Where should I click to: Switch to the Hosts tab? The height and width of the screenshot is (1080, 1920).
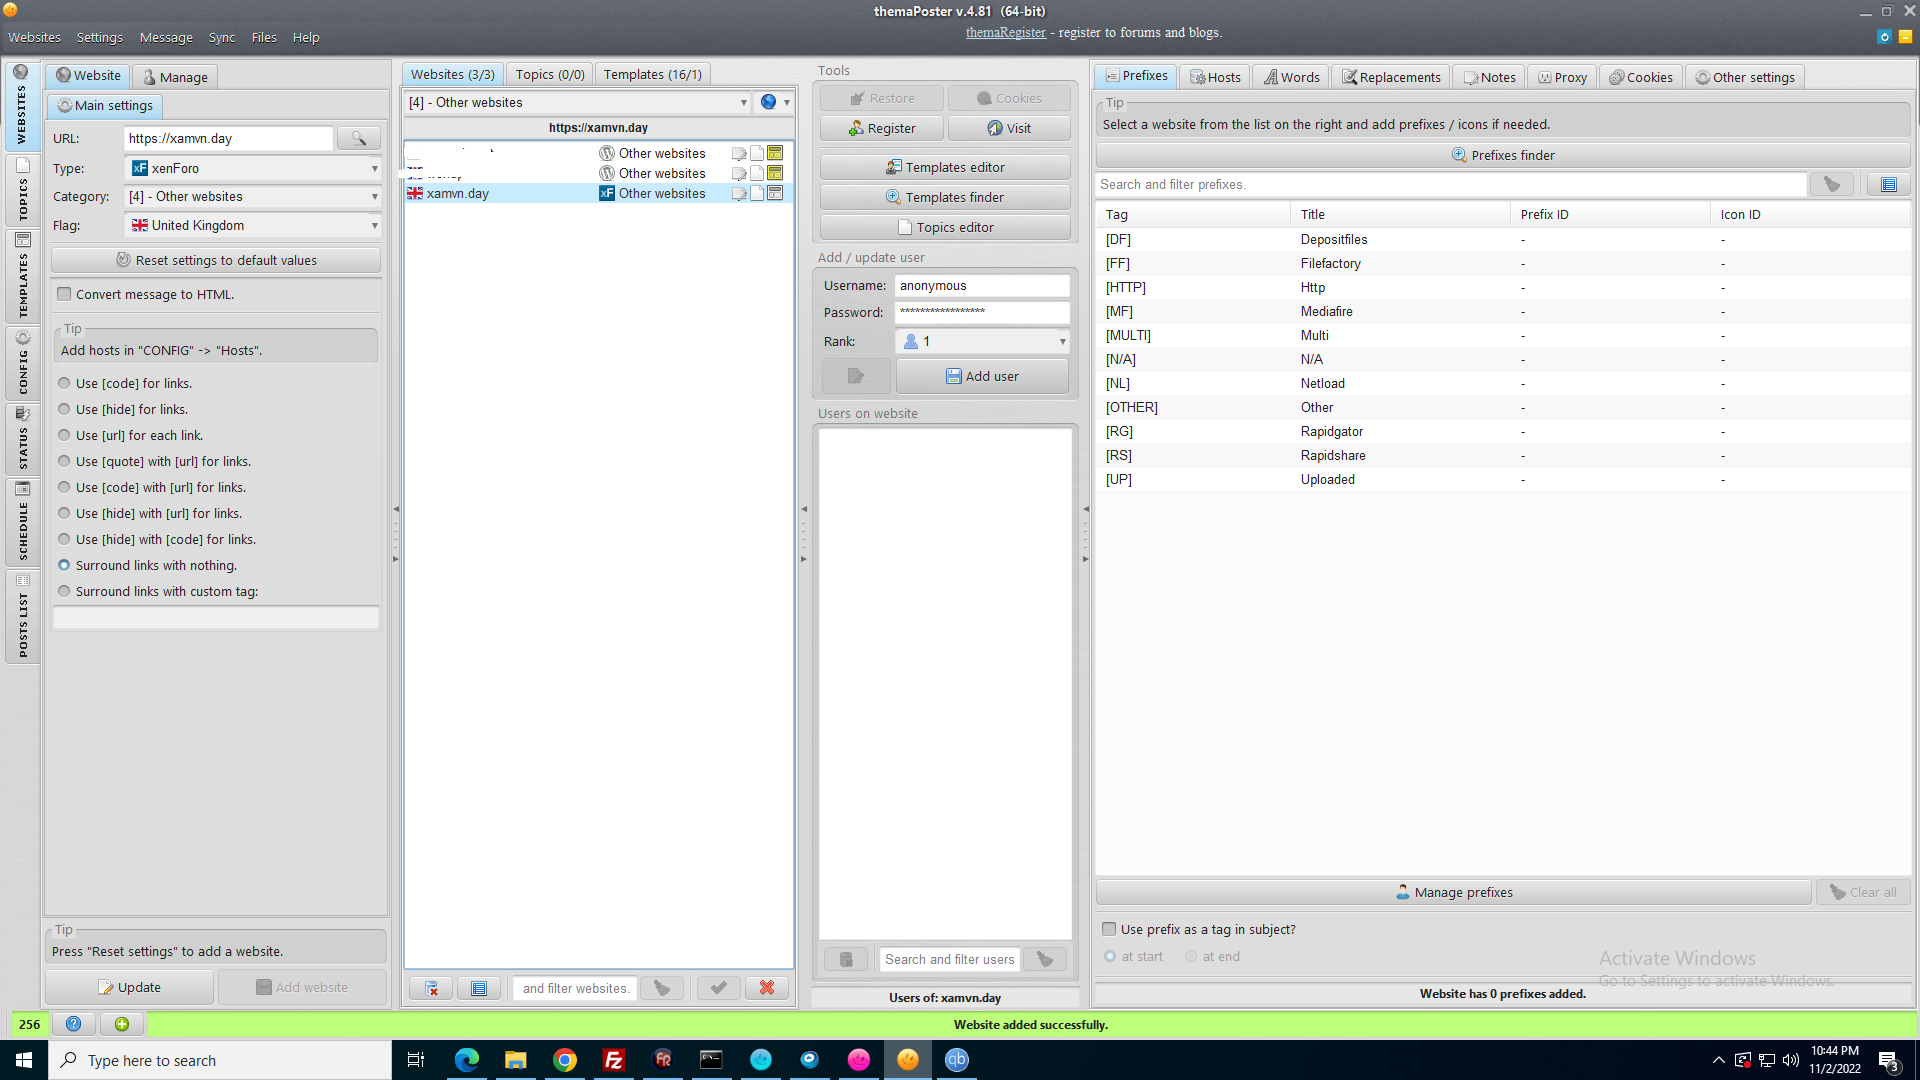(1215, 77)
